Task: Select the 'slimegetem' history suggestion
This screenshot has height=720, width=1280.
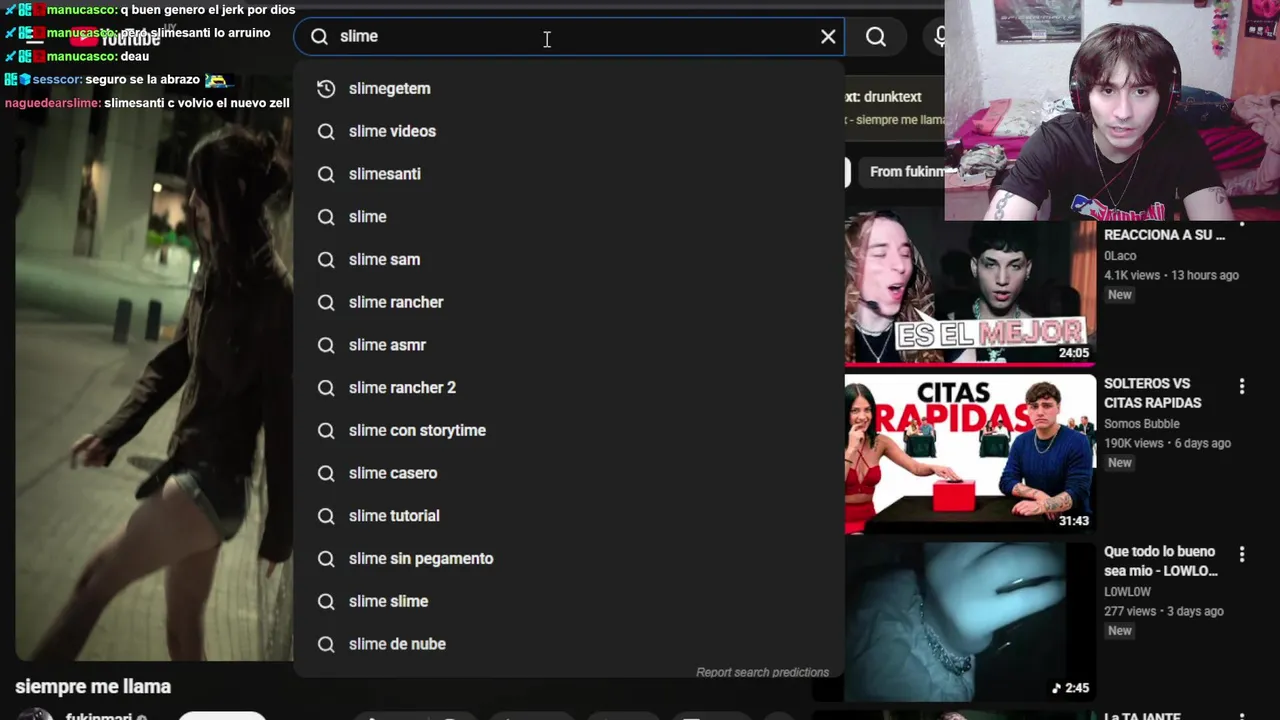Action: [569, 89]
